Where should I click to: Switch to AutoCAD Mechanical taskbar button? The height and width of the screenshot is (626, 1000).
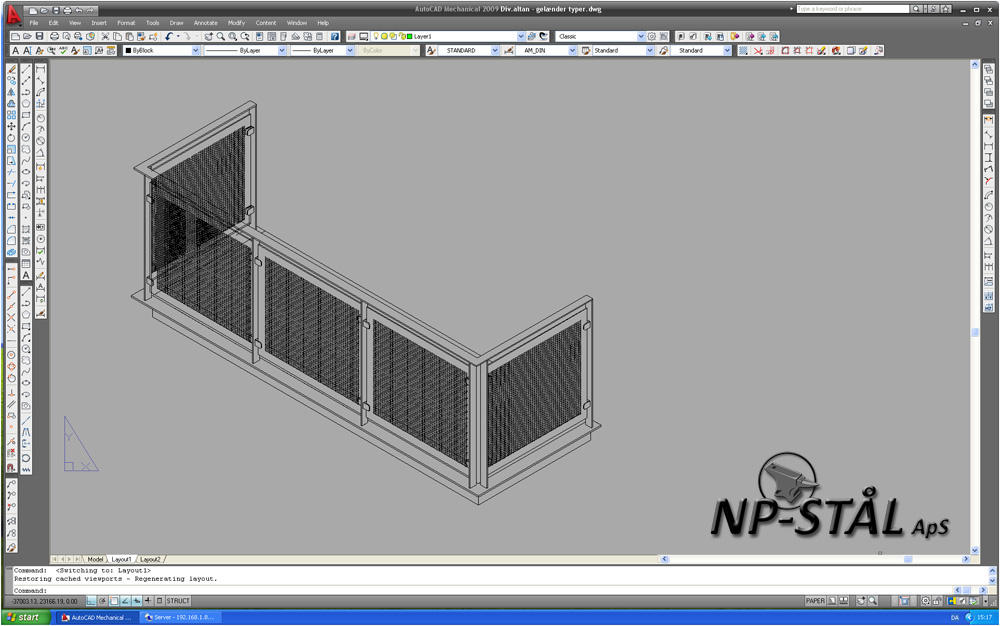(x=96, y=617)
